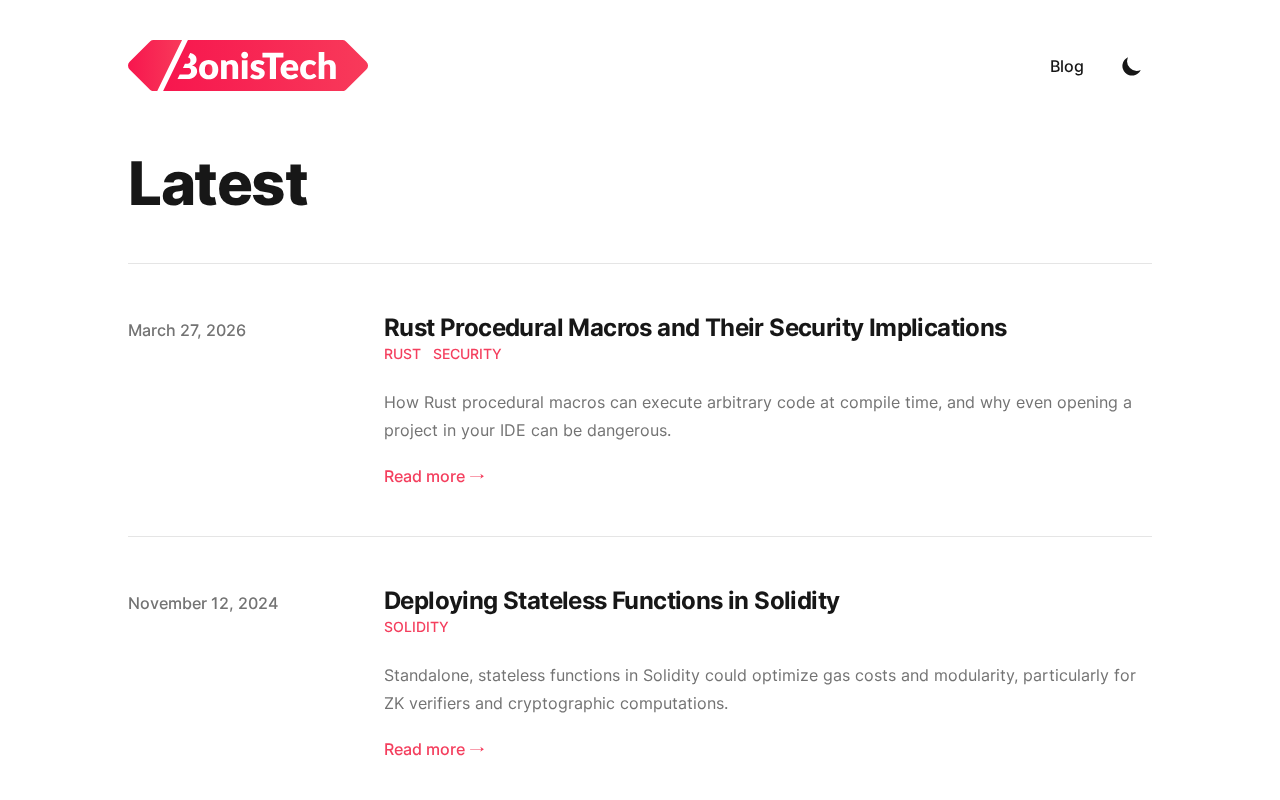Click Read more under the Solidity post
Screen dimensions: 1280x800
pos(424,750)
